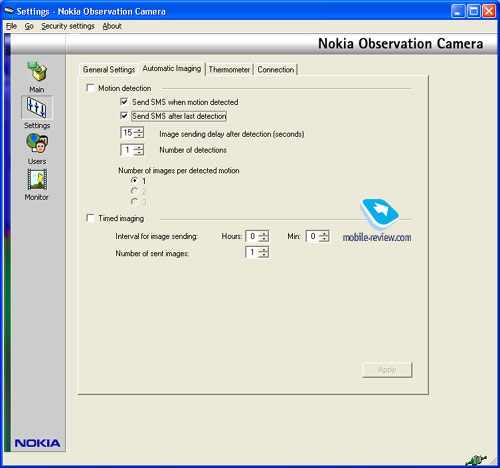Click the 'Number of images per detected motion' label
The width and height of the screenshot is (500, 468).
(x=179, y=170)
